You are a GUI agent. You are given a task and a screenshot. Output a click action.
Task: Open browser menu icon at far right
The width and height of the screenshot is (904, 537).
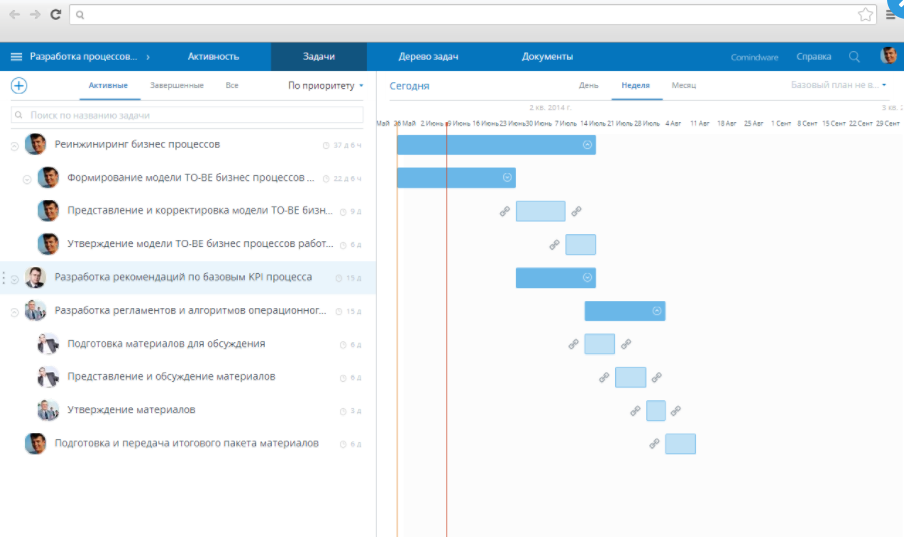click(x=891, y=15)
